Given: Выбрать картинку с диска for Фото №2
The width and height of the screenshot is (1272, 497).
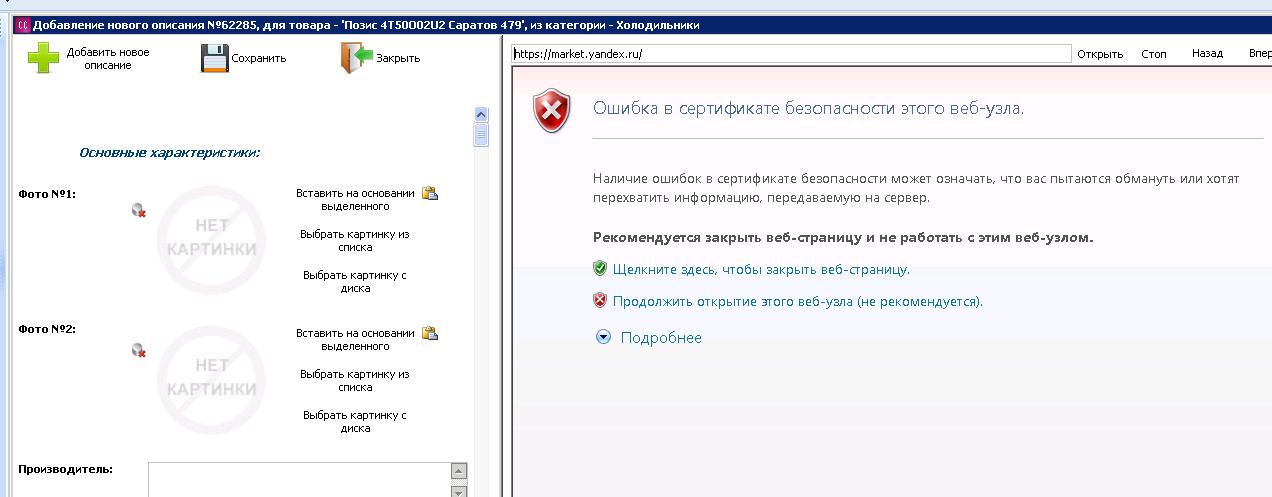Looking at the screenshot, I should point(355,422).
